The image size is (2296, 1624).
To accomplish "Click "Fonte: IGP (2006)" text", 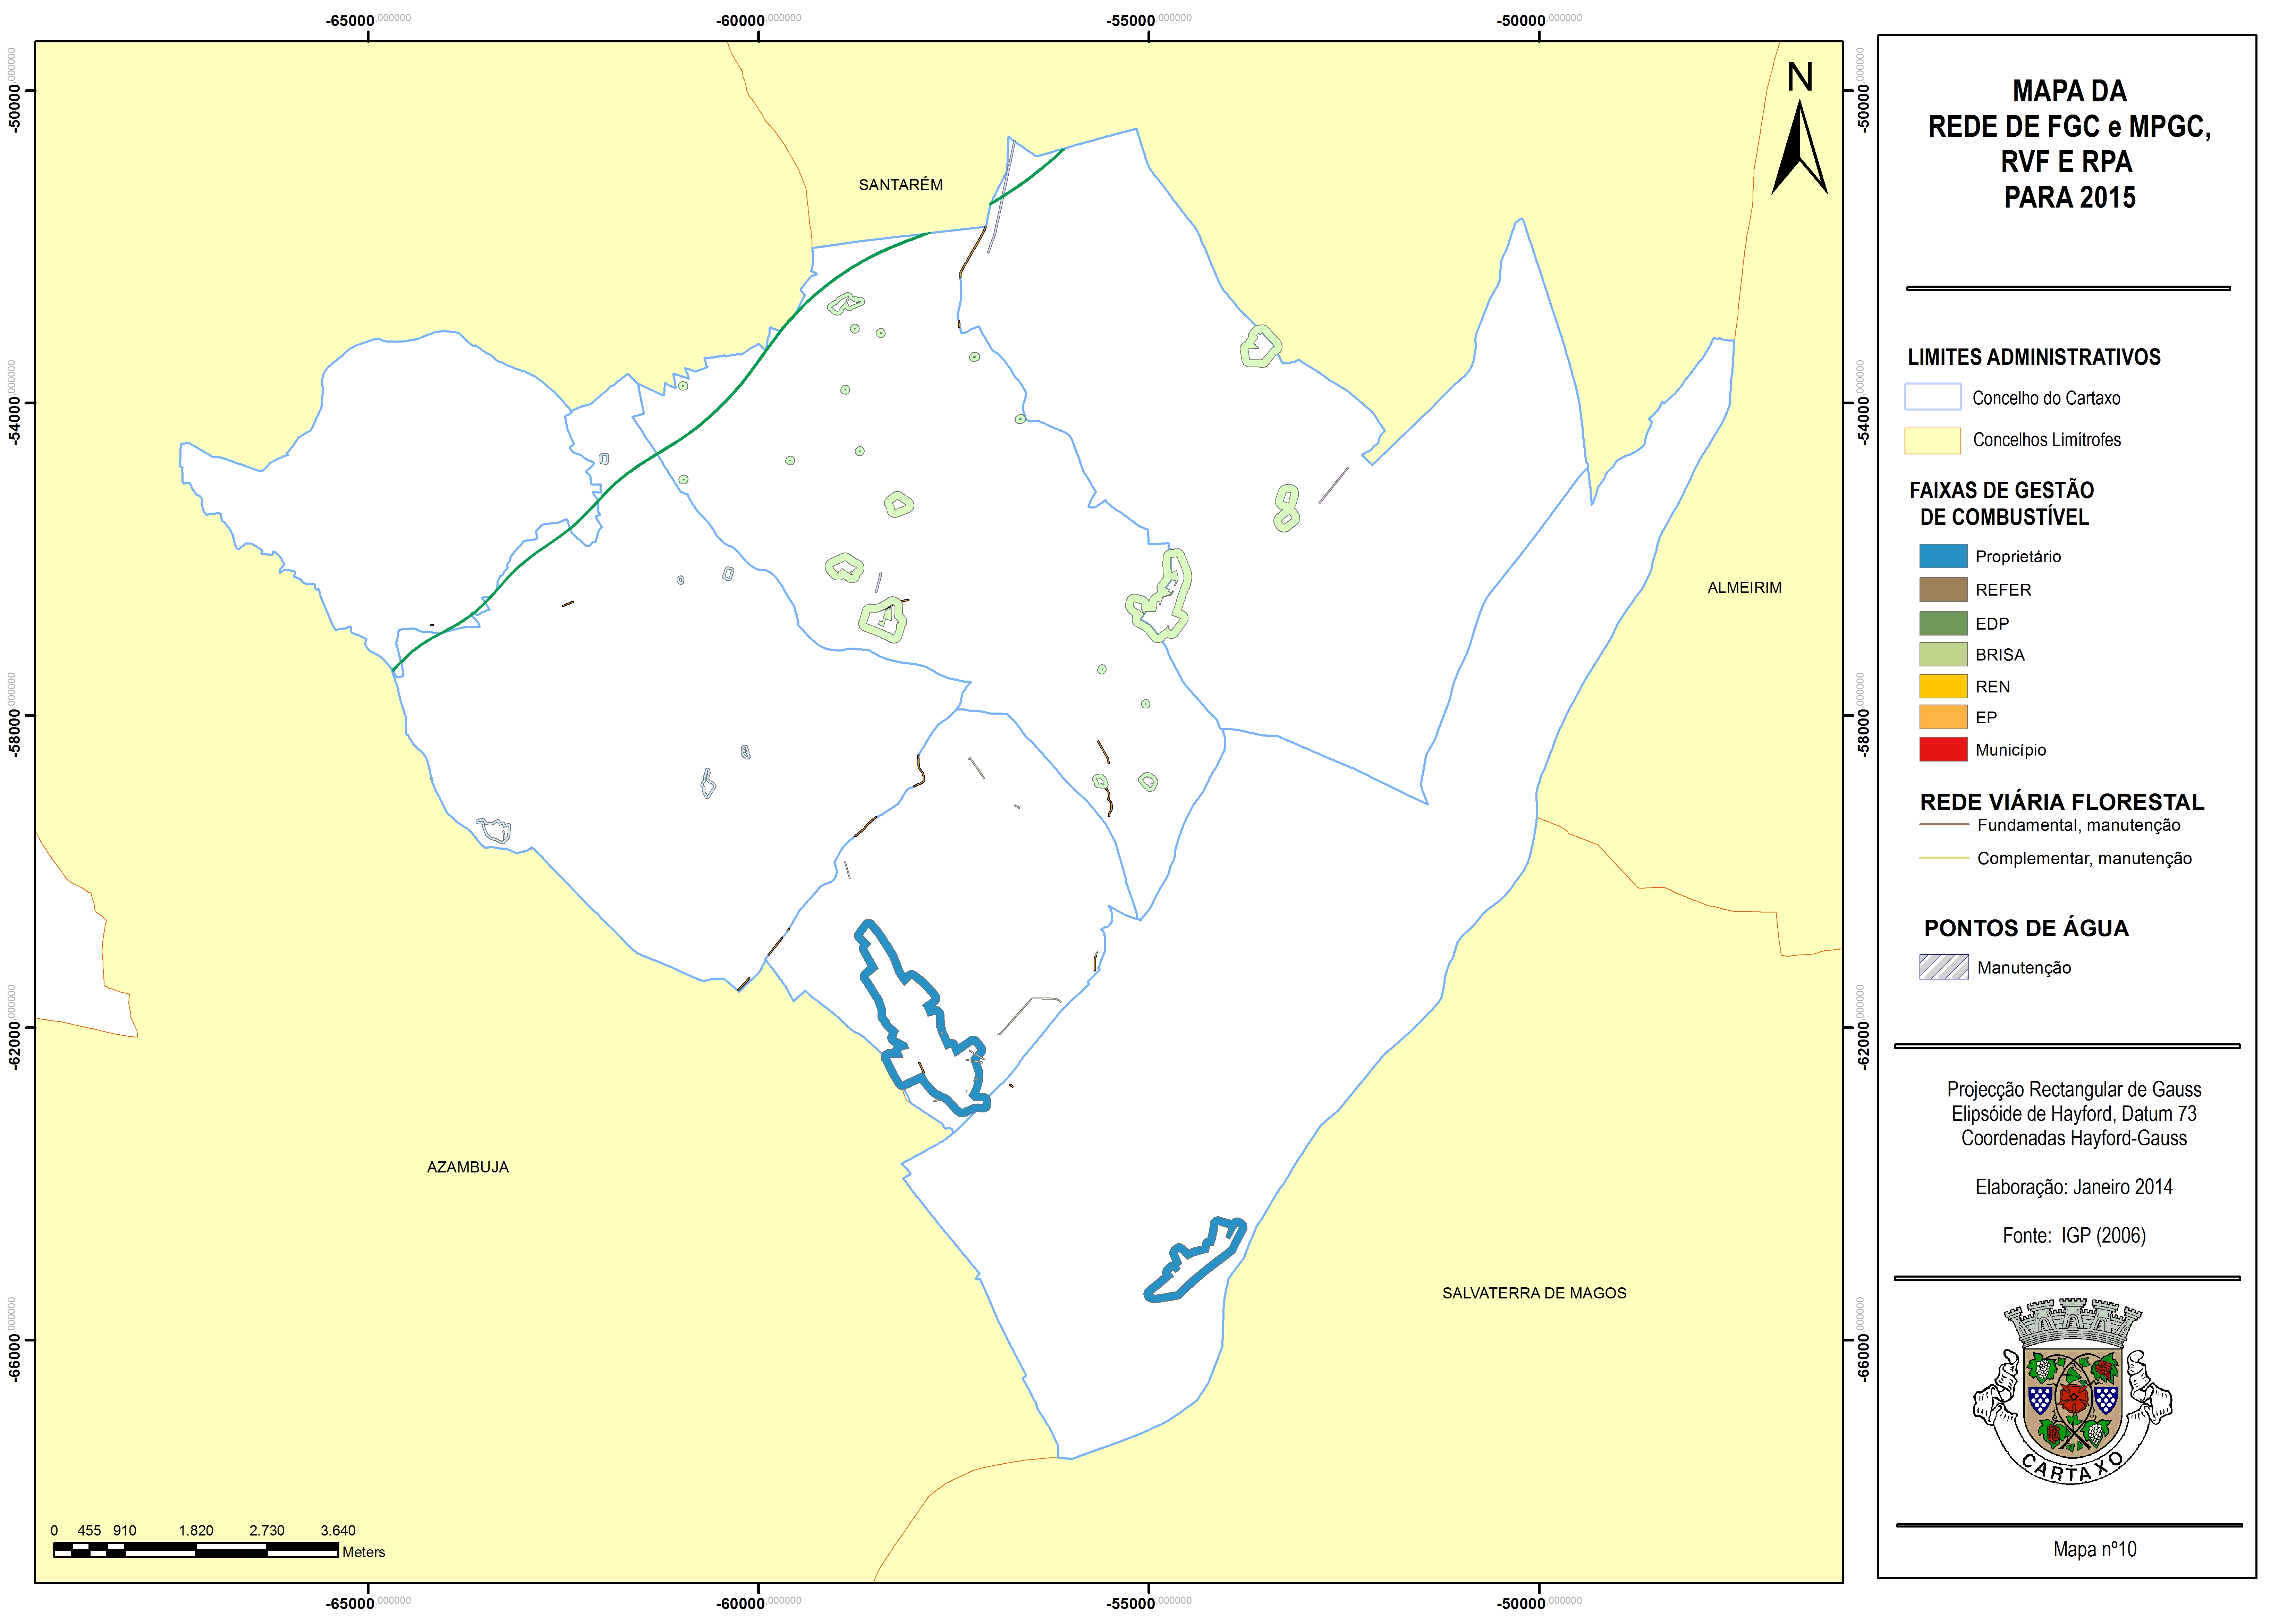I will pyautogui.click(x=2074, y=1236).
